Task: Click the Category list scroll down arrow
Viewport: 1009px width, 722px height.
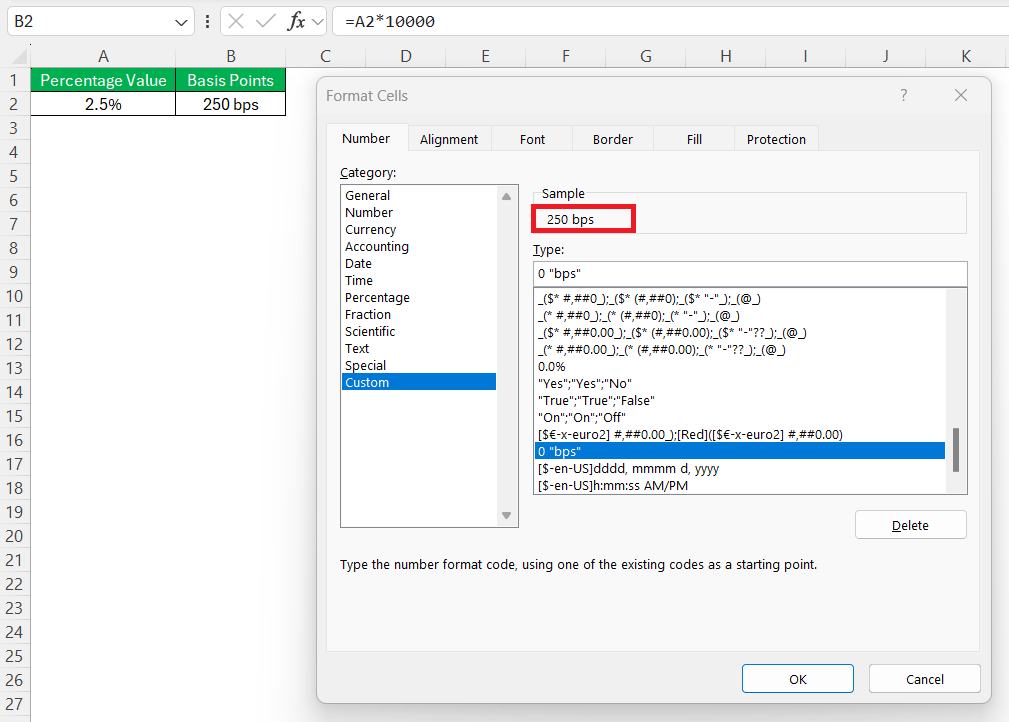Action: (506, 515)
